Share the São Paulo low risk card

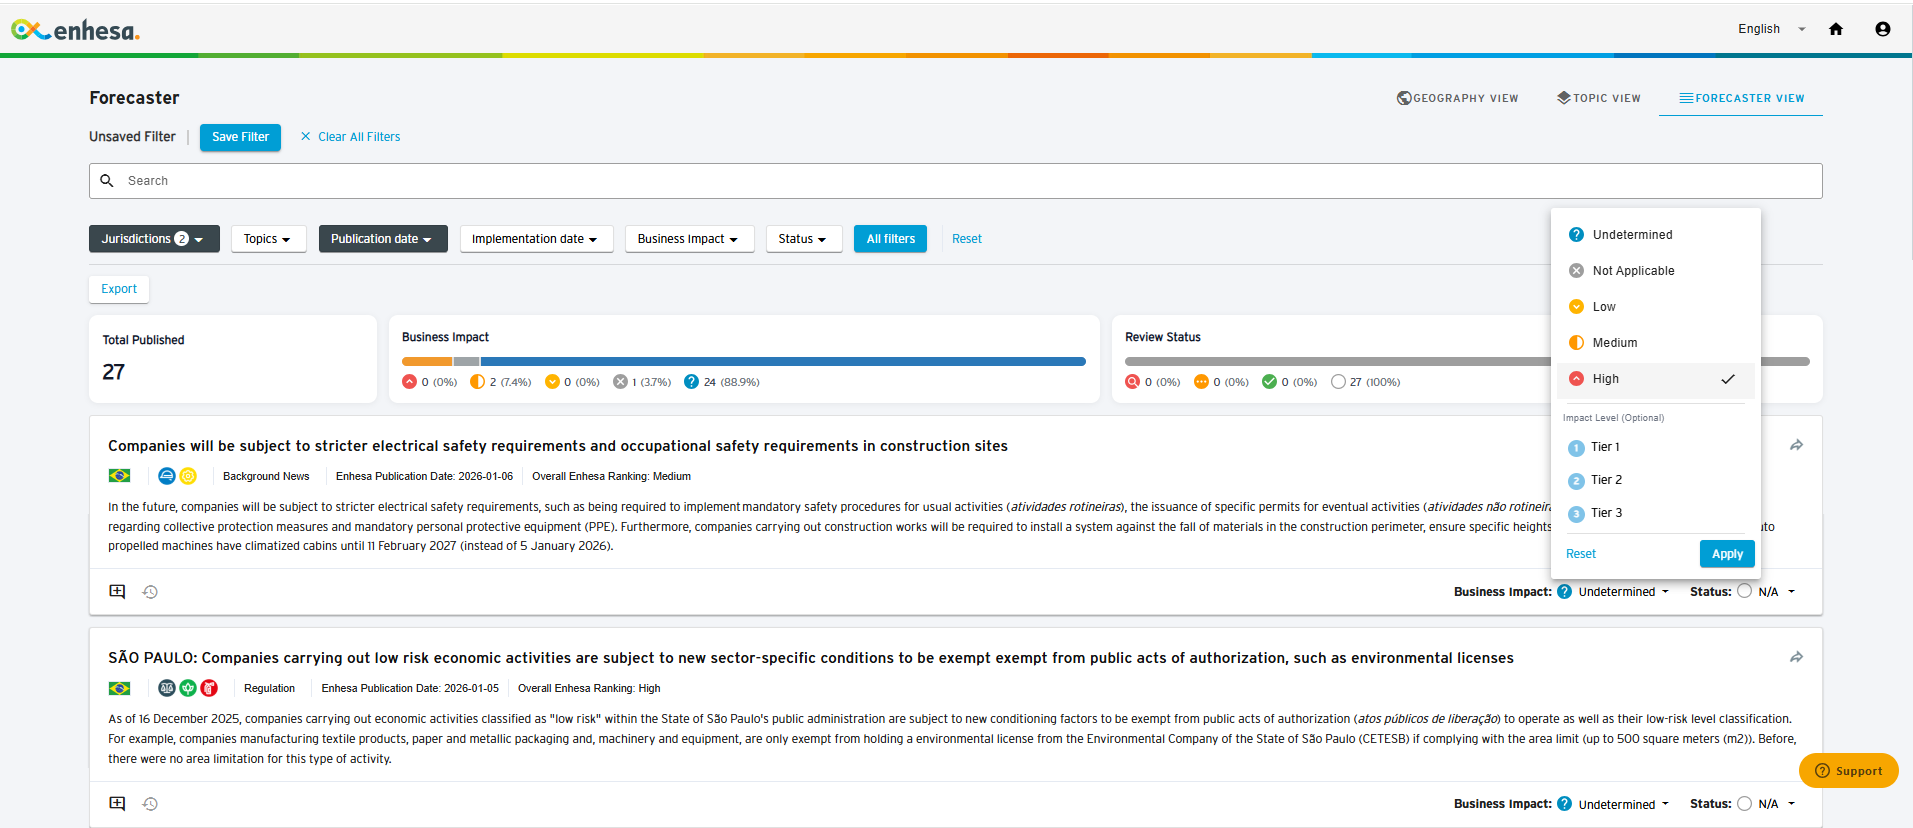1796,657
